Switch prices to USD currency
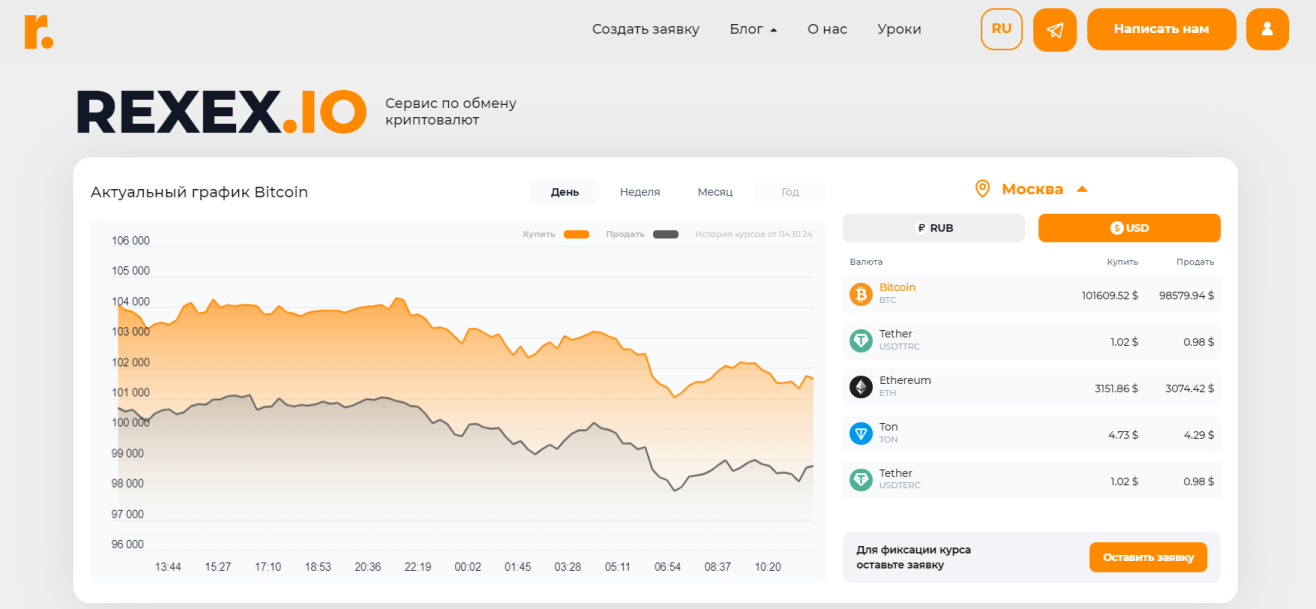1316x609 pixels. click(1129, 228)
